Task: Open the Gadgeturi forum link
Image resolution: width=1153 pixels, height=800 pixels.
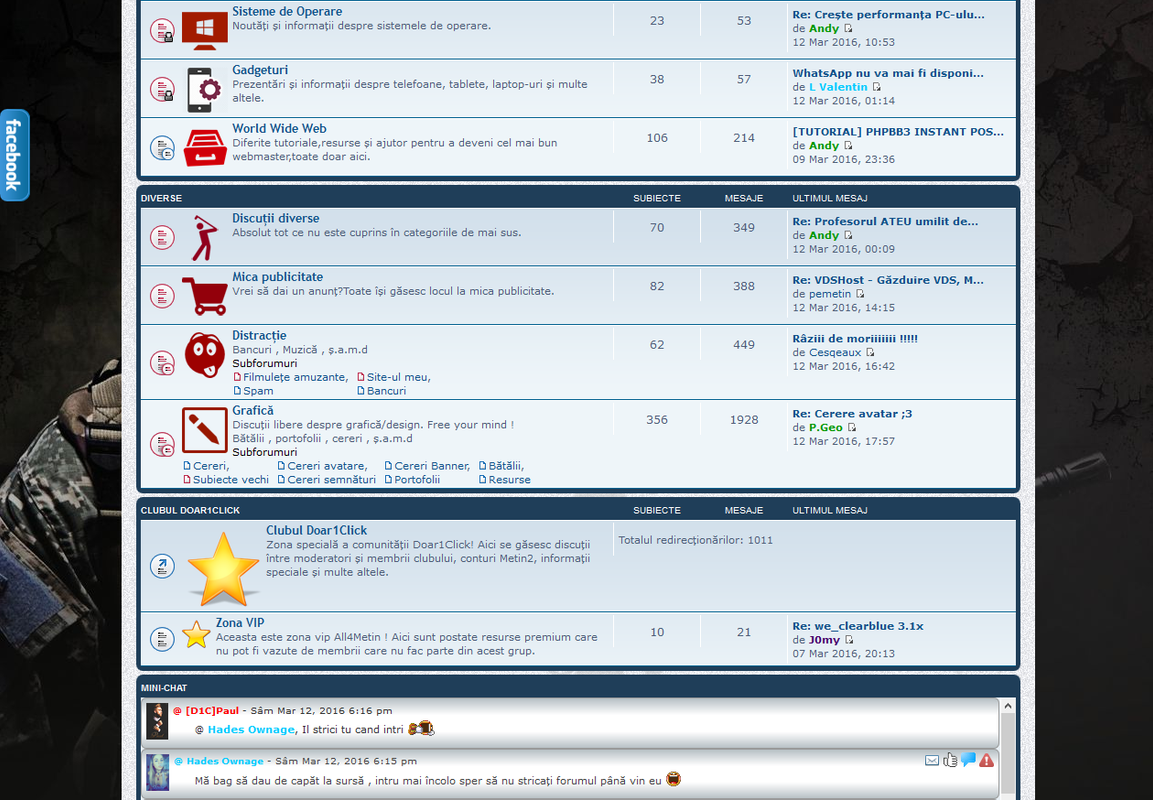Action: point(260,70)
